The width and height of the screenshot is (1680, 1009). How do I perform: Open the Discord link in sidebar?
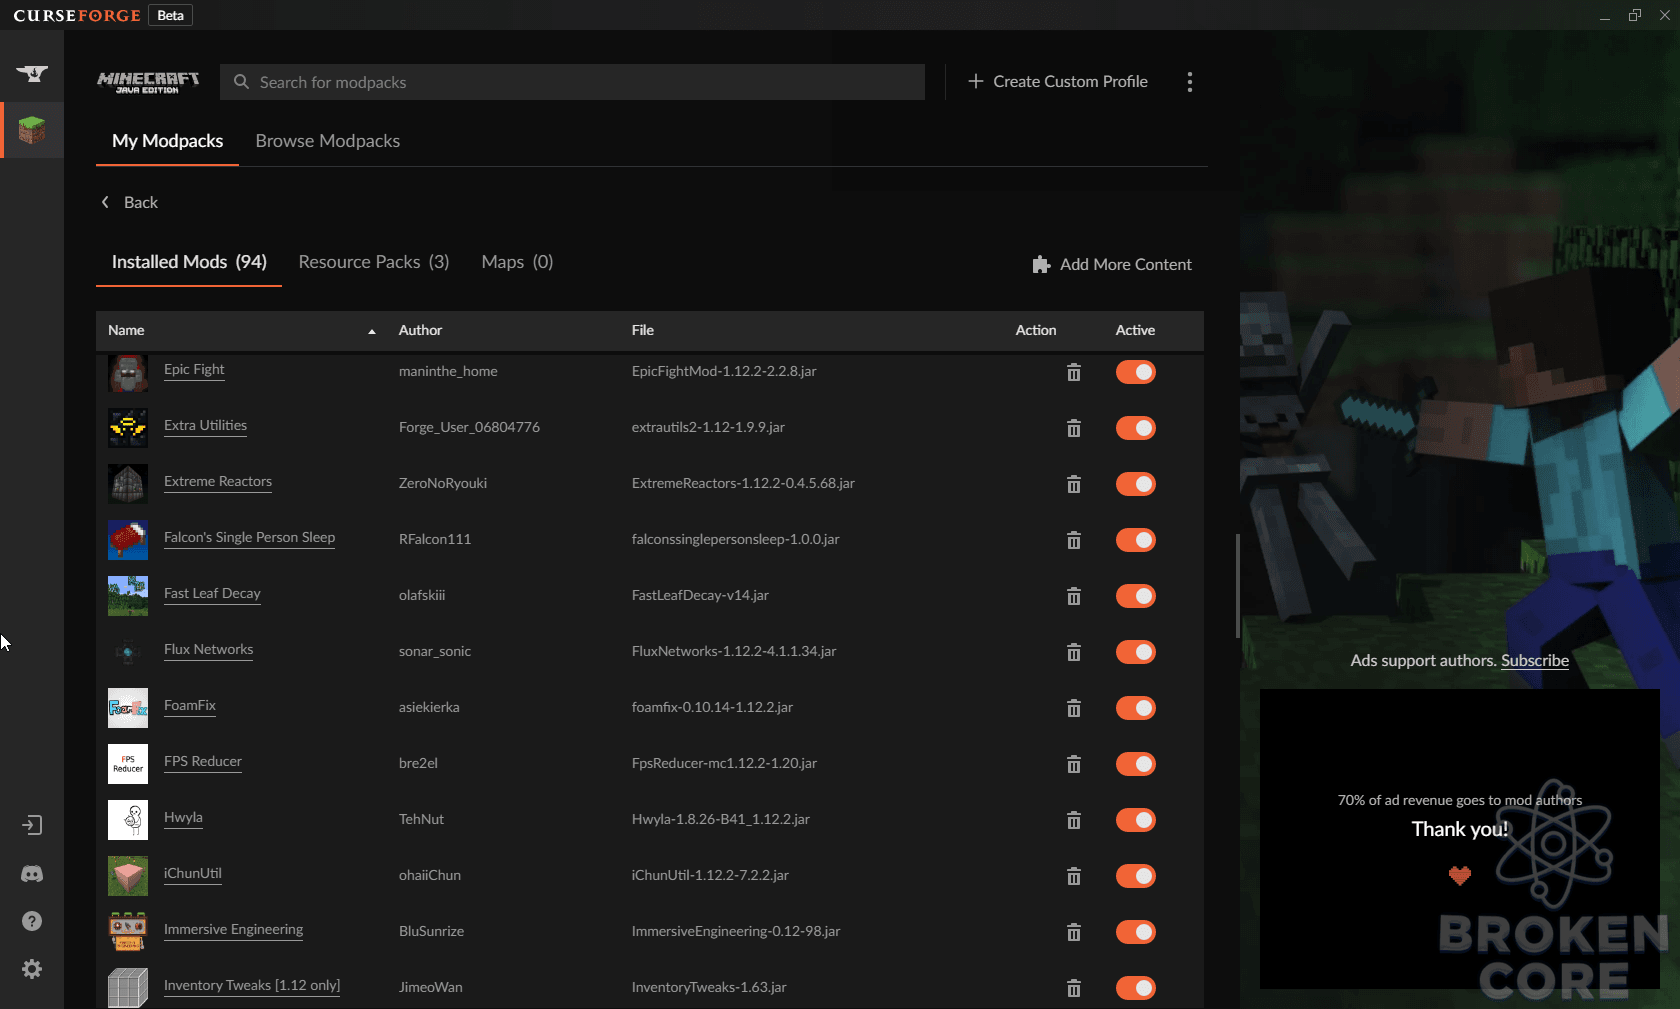pos(32,874)
